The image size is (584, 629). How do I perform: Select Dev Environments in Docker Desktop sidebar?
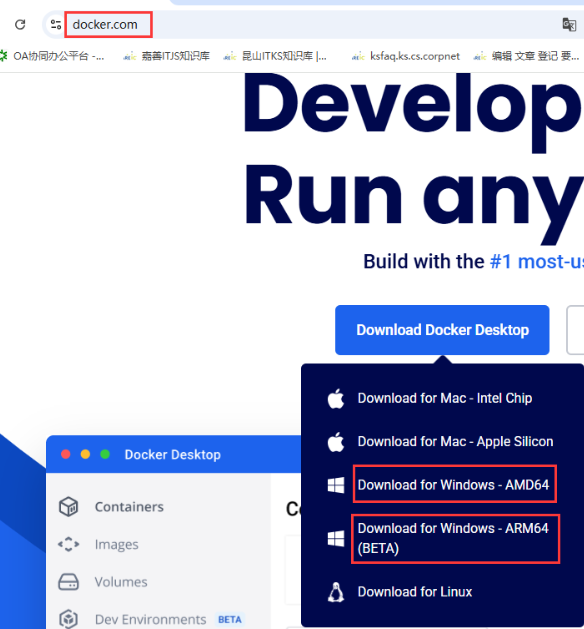pyautogui.click(x=150, y=619)
